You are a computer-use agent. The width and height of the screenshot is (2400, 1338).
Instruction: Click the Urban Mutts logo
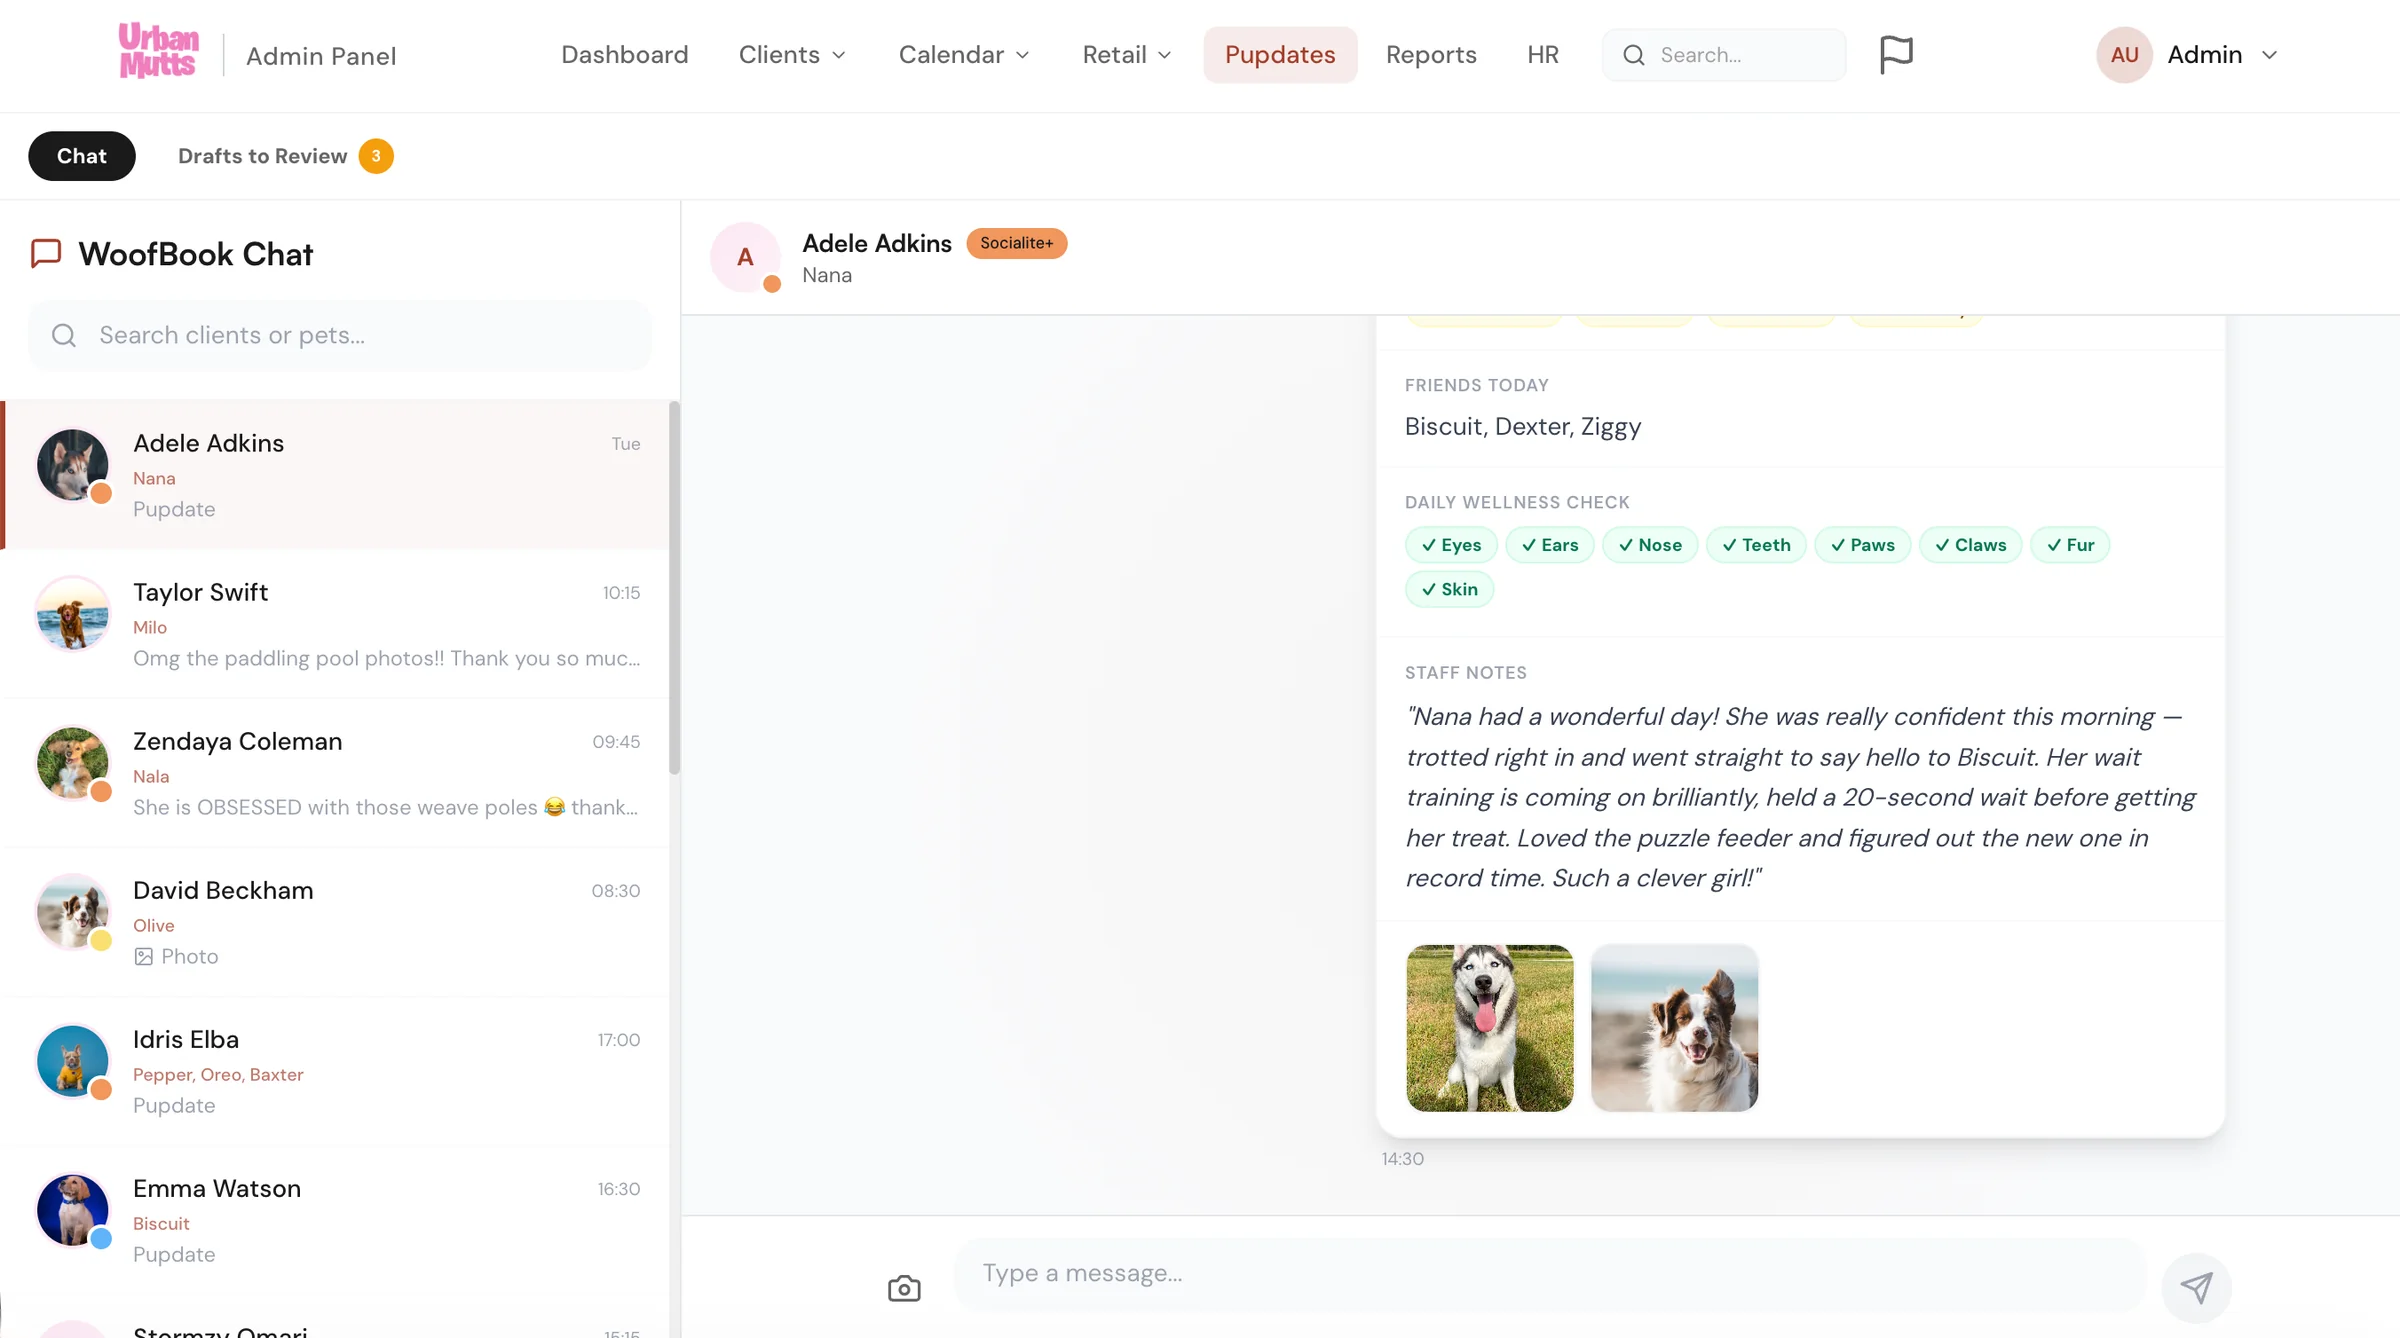click(158, 51)
